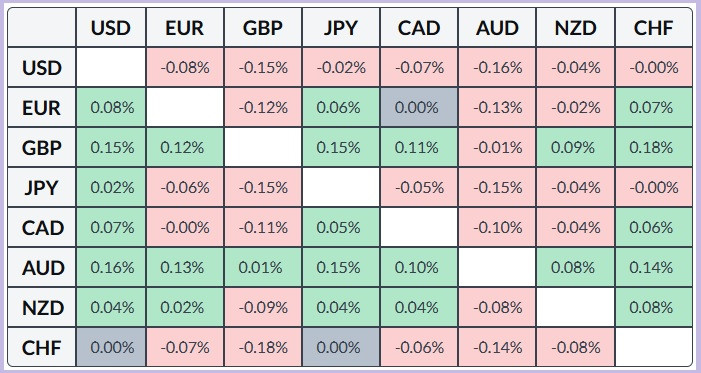Click the CHF versus GBP -0.18% cell

(263, 347)
